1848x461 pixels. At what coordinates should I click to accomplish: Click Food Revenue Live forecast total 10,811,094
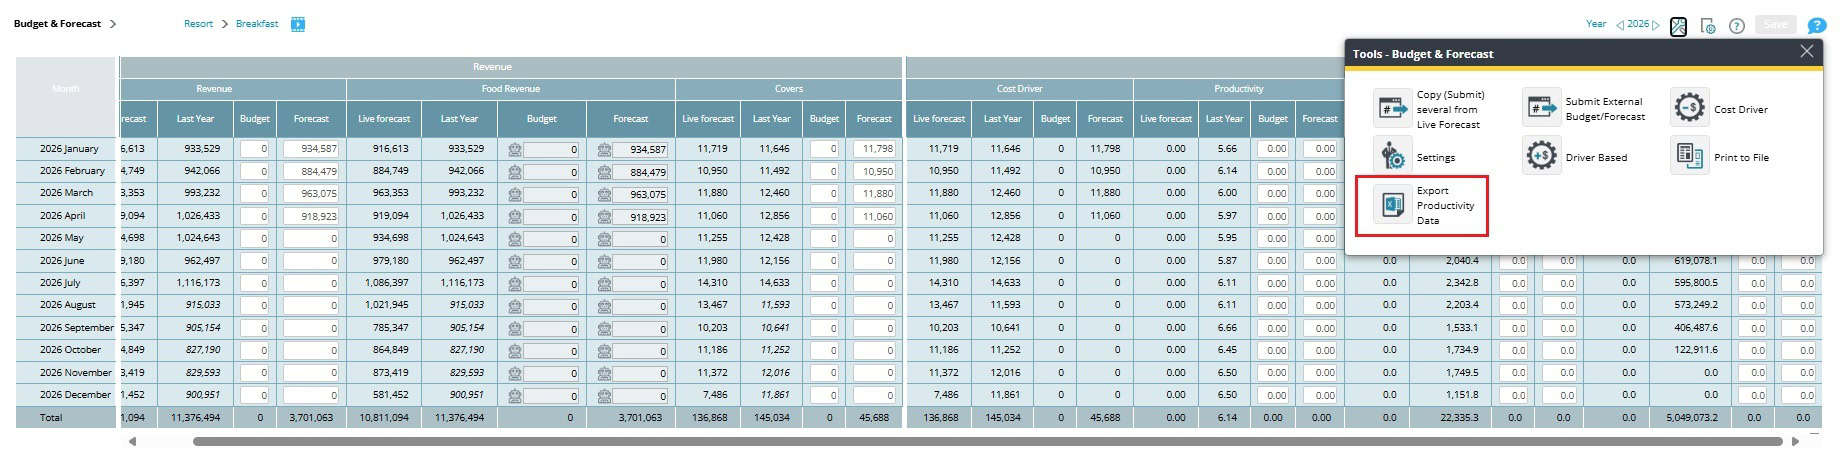click(384, 418)
